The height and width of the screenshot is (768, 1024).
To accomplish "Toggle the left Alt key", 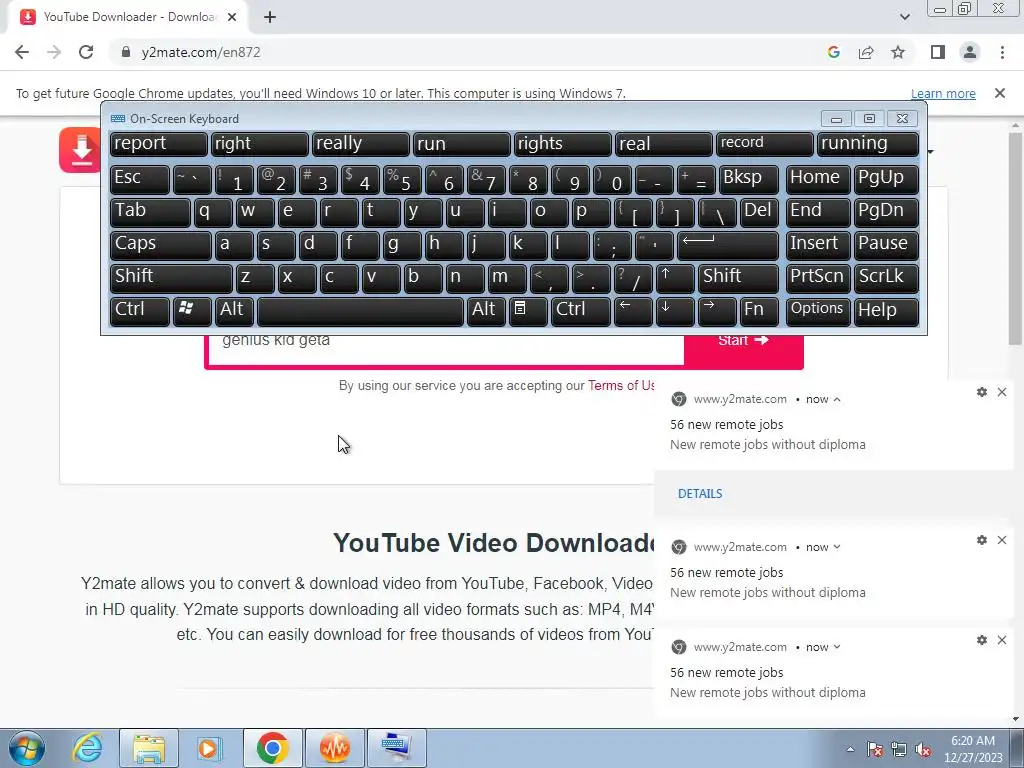I will (234, 311).
